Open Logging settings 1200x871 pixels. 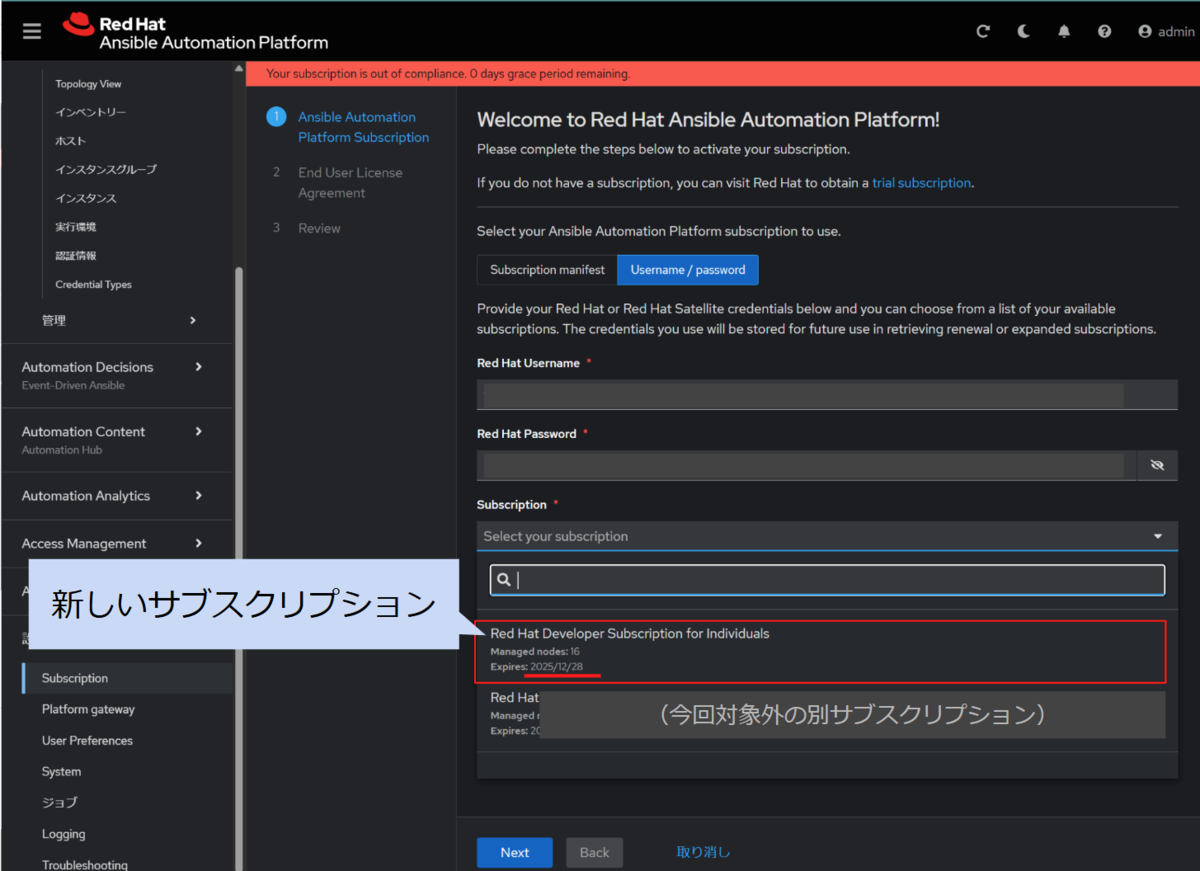(x=63, y=834)
